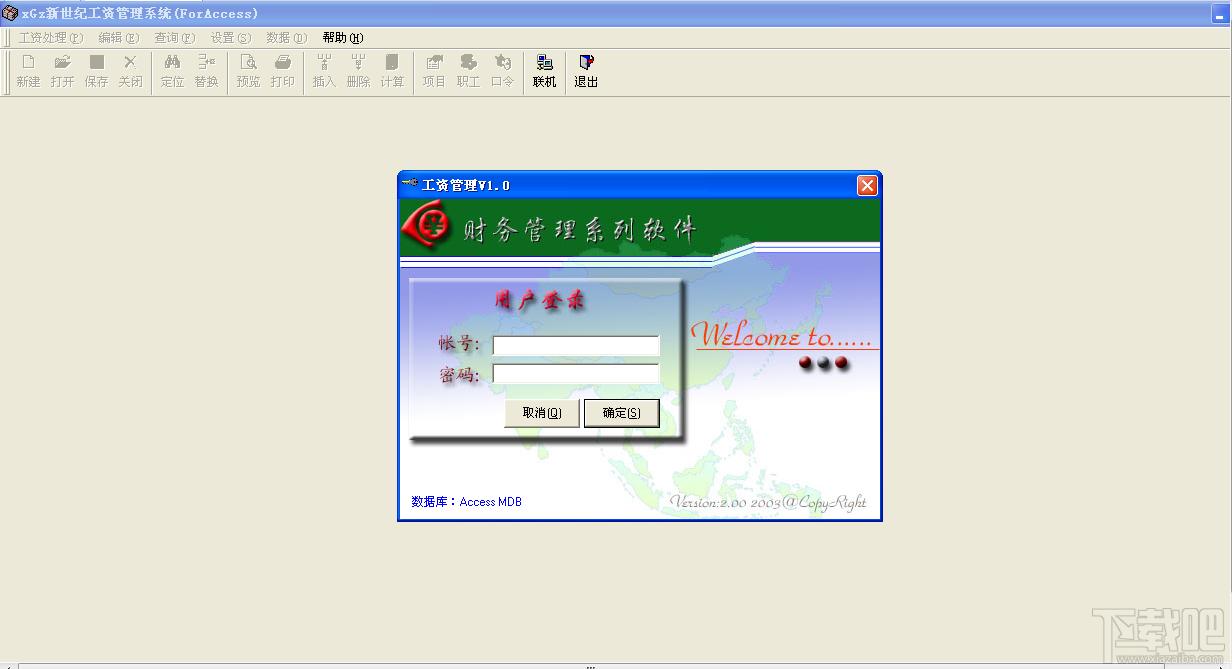Select the 替换 (Replace) toolbar icon
1232x669 pixels.
tap(206, 71)
